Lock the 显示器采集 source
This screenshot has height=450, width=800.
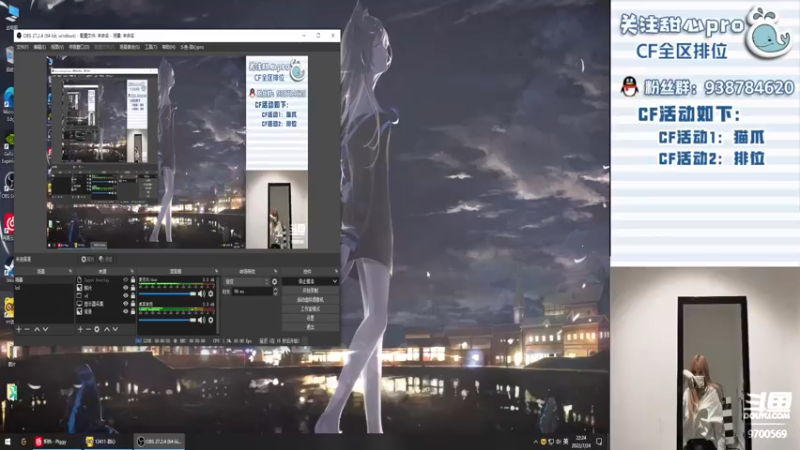[133, 303]
